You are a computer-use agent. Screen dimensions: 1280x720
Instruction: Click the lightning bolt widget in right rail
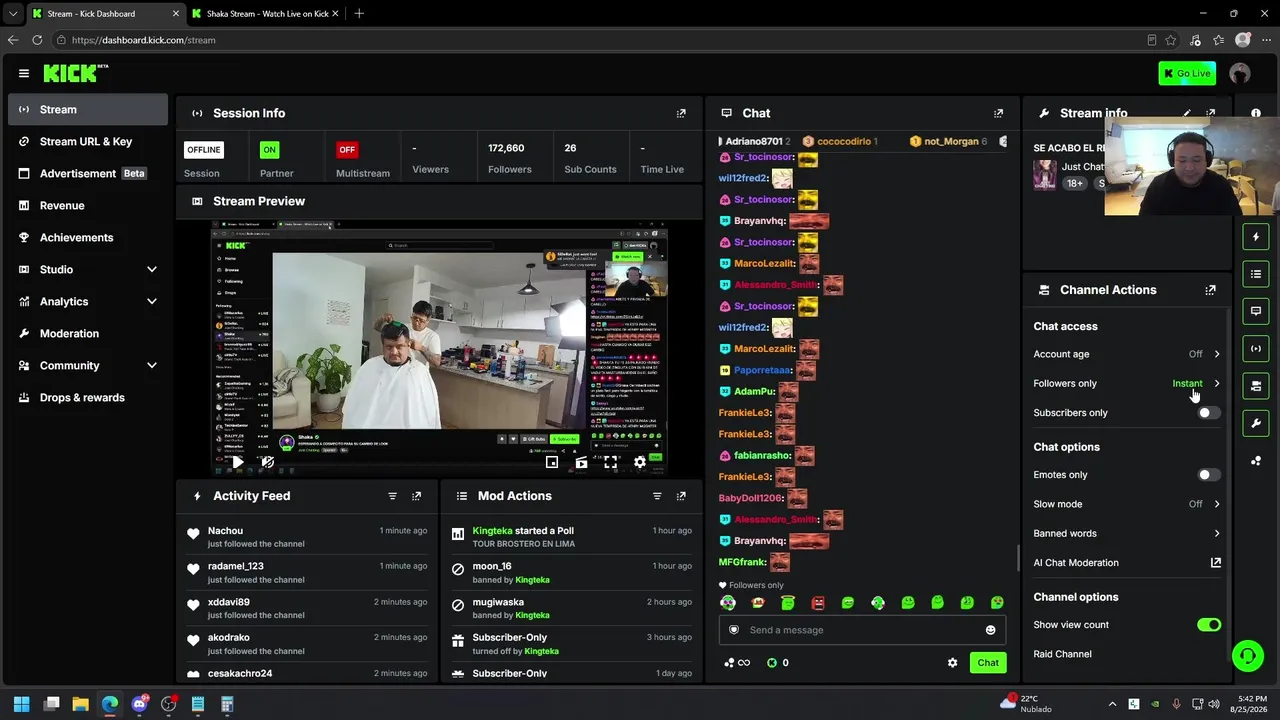click(x=1256, y=237)
